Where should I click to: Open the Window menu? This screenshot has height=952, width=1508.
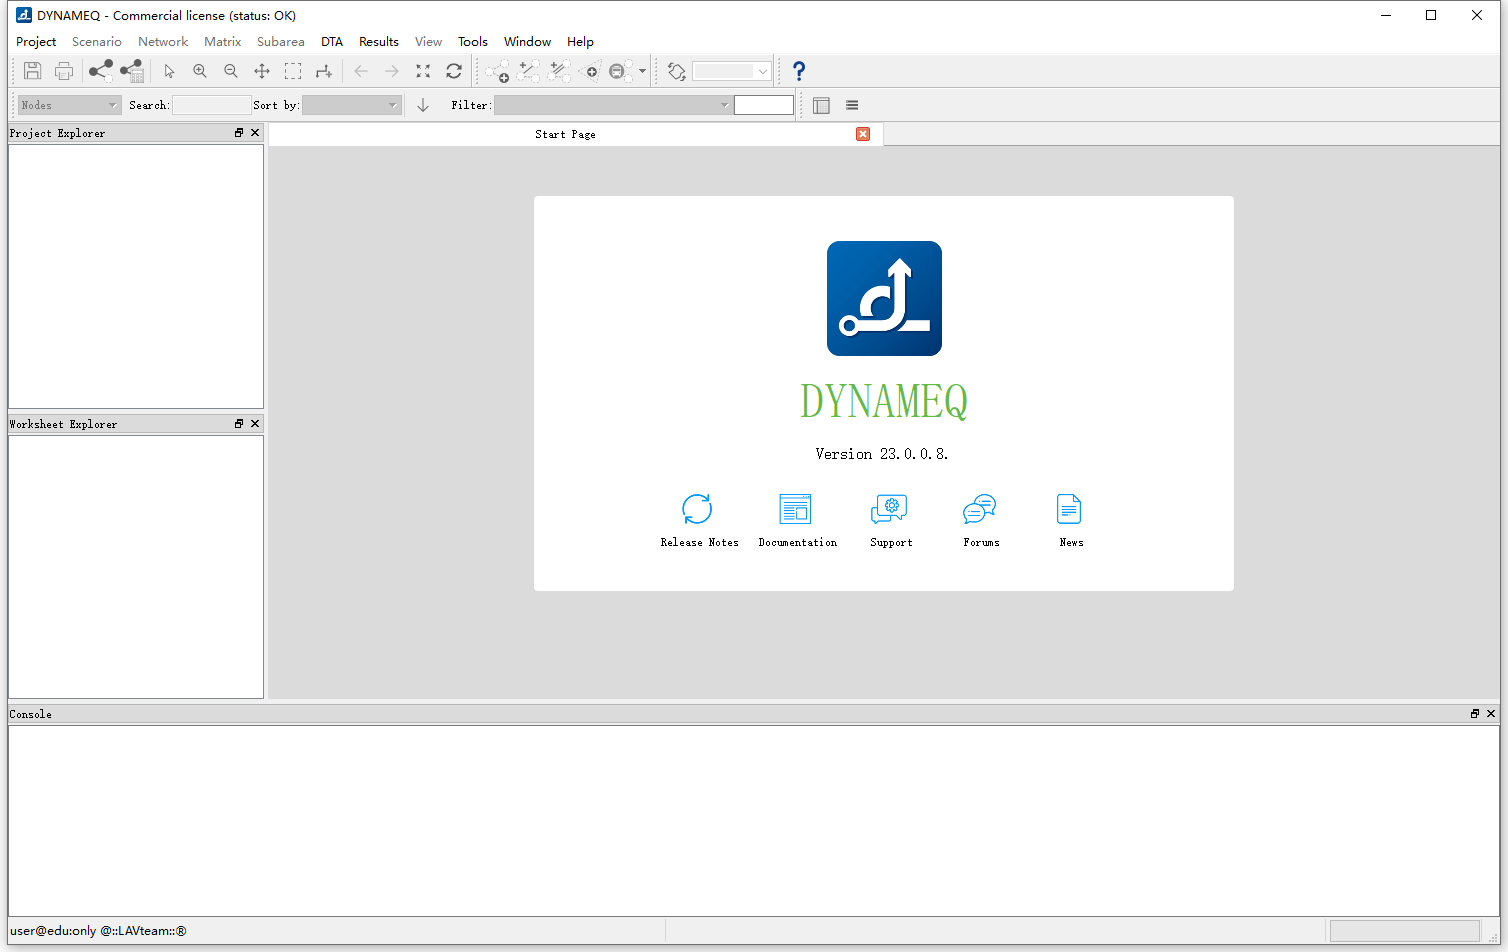click(528, 41)
